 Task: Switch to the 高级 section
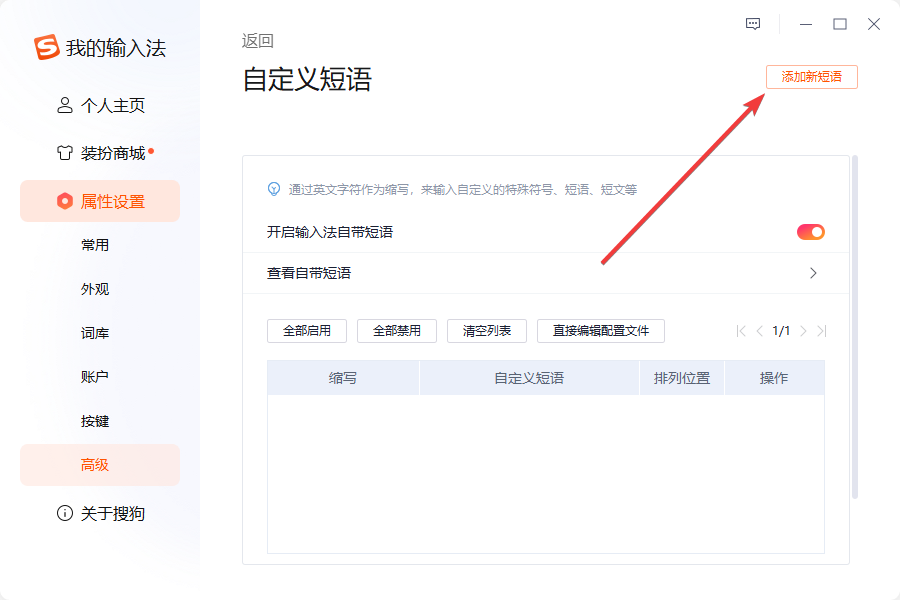[x=95, y=465]
